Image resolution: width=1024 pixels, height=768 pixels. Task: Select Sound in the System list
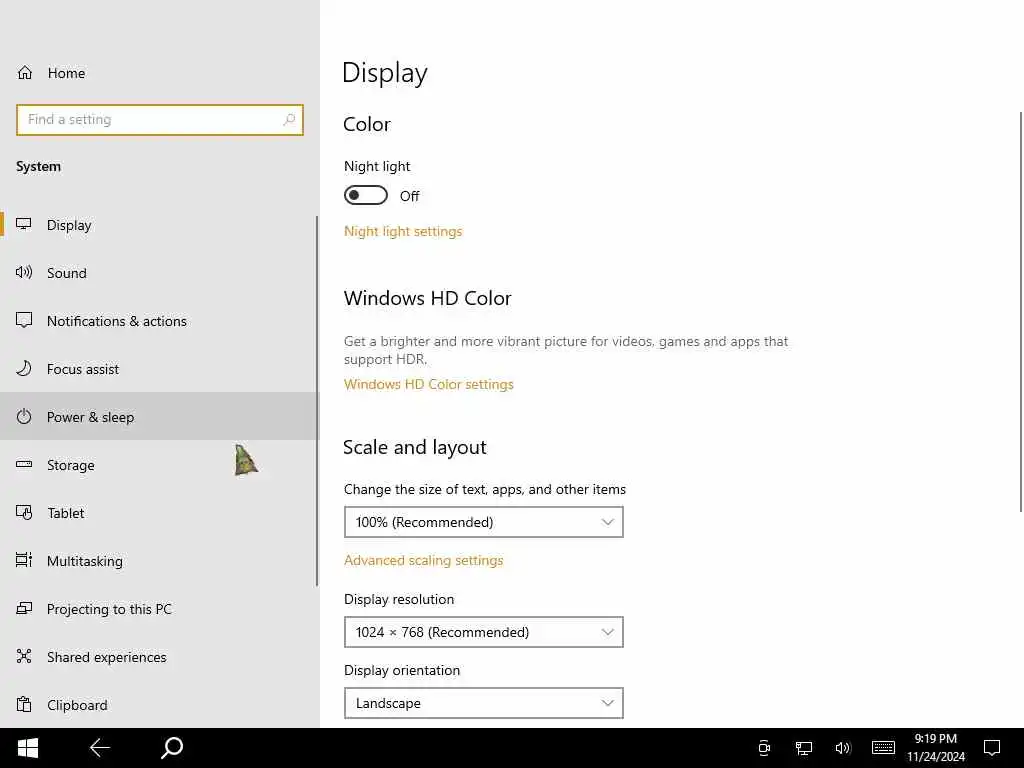coord(159,273)
